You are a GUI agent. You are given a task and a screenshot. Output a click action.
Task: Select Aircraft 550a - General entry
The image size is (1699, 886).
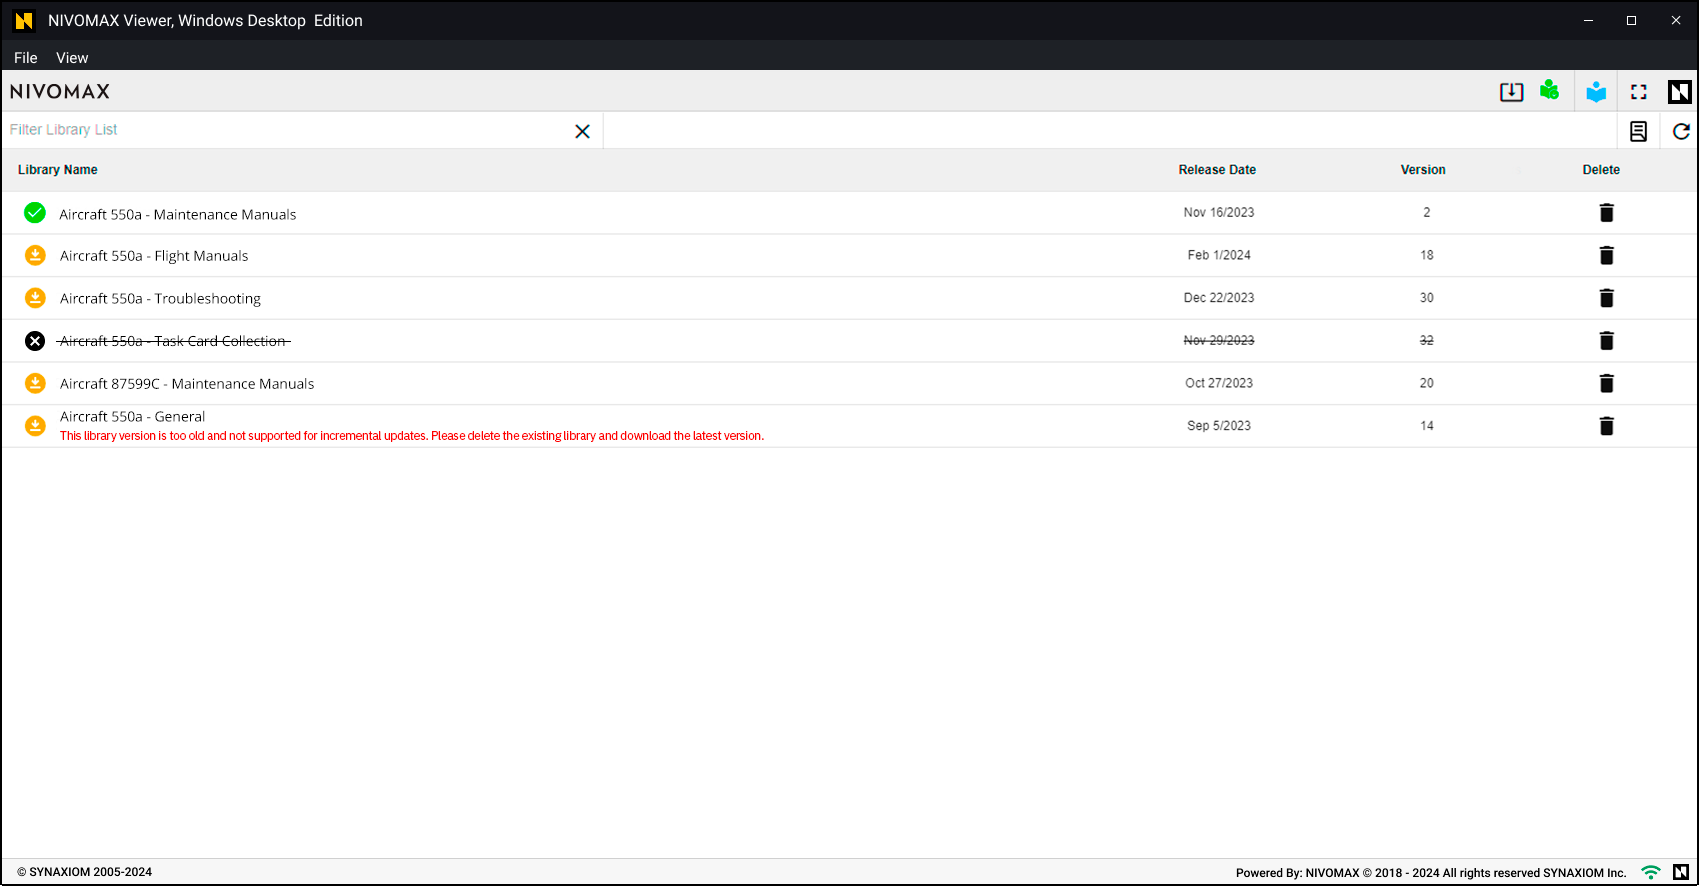(849, 426)
